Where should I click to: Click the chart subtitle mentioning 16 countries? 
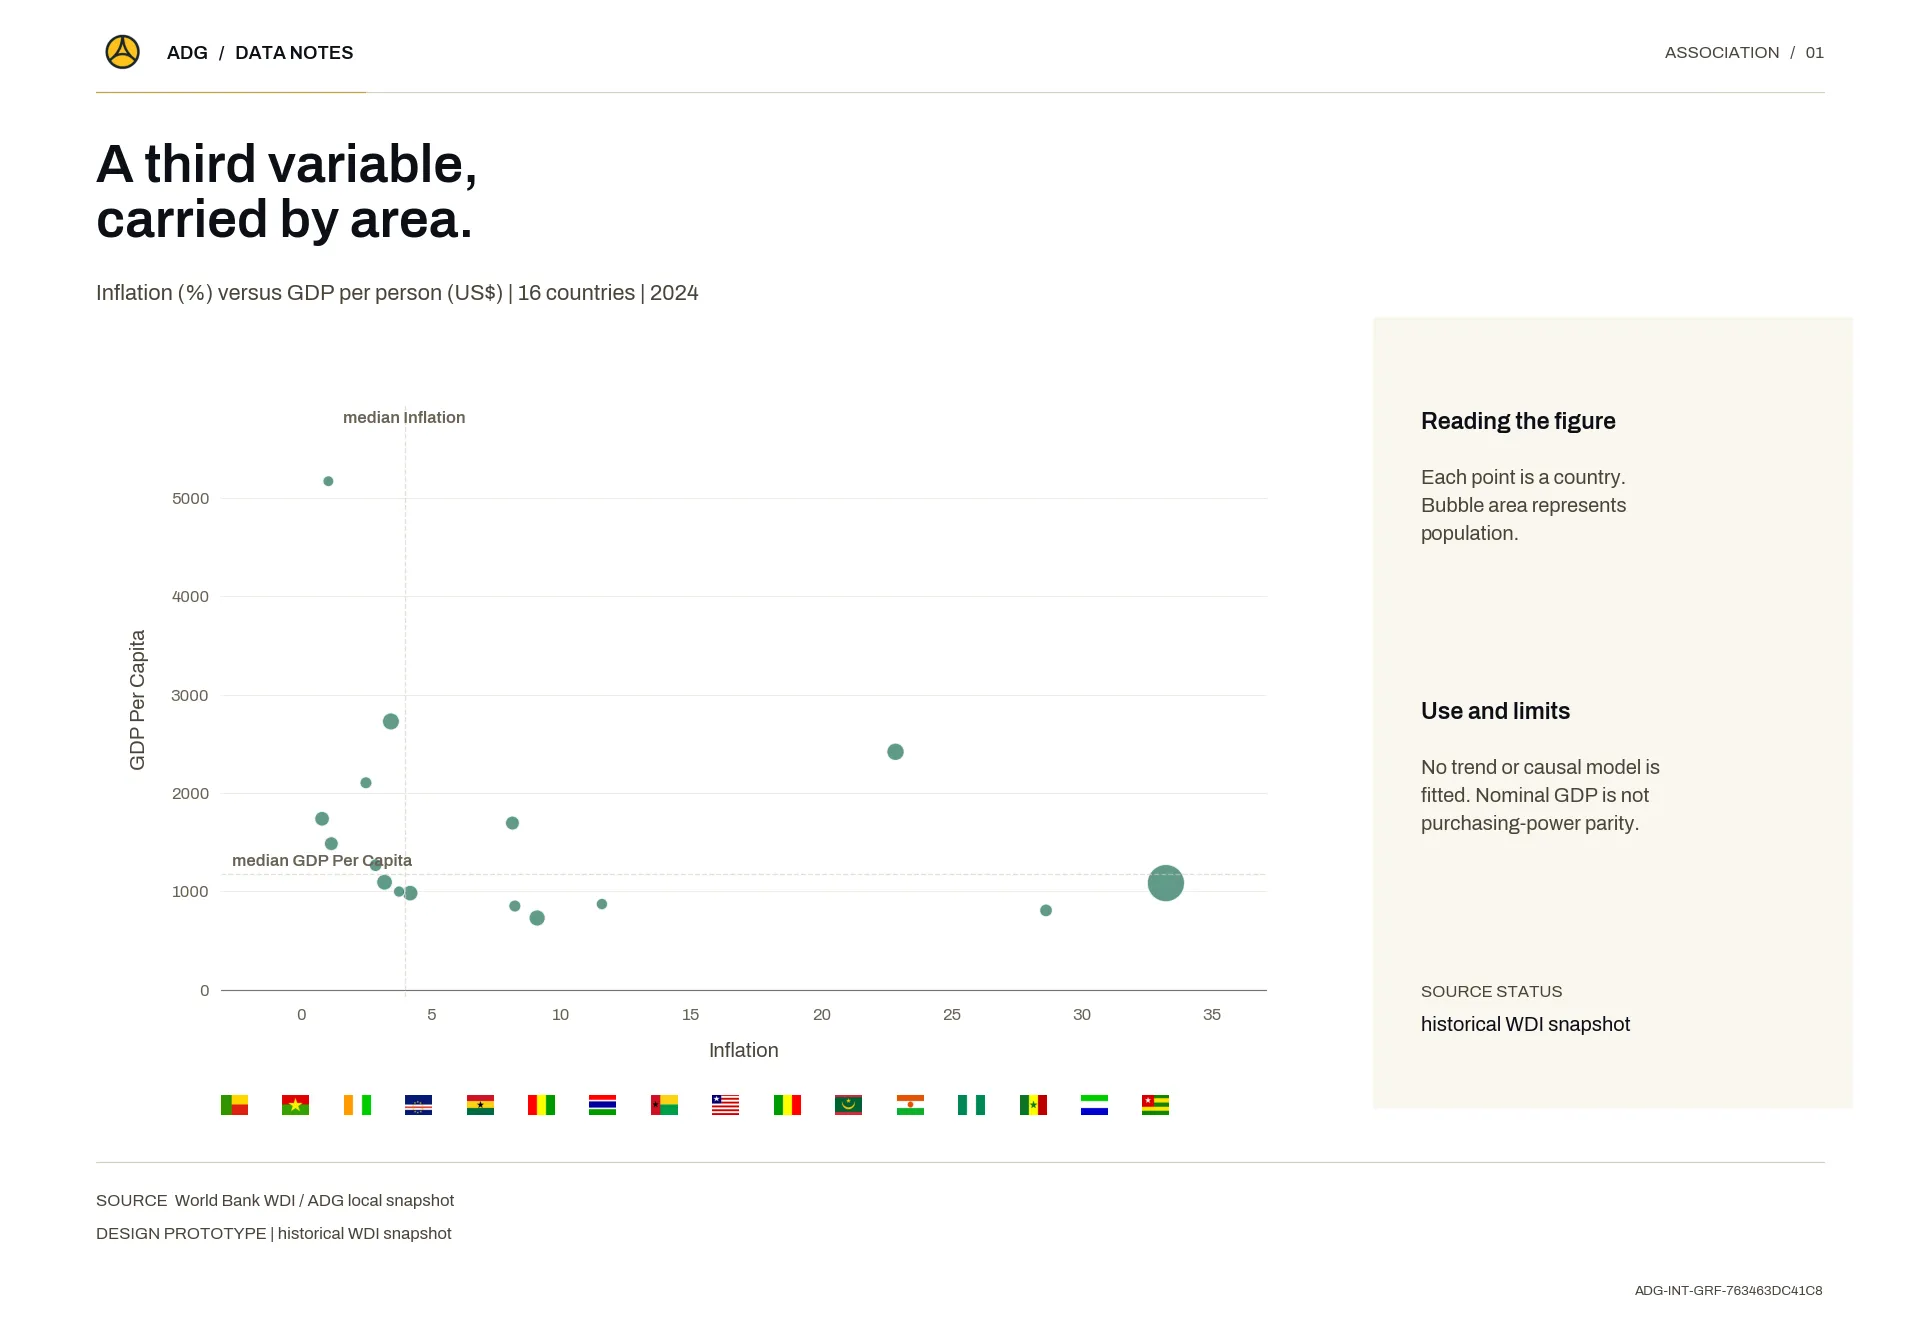tap(397, 293)
